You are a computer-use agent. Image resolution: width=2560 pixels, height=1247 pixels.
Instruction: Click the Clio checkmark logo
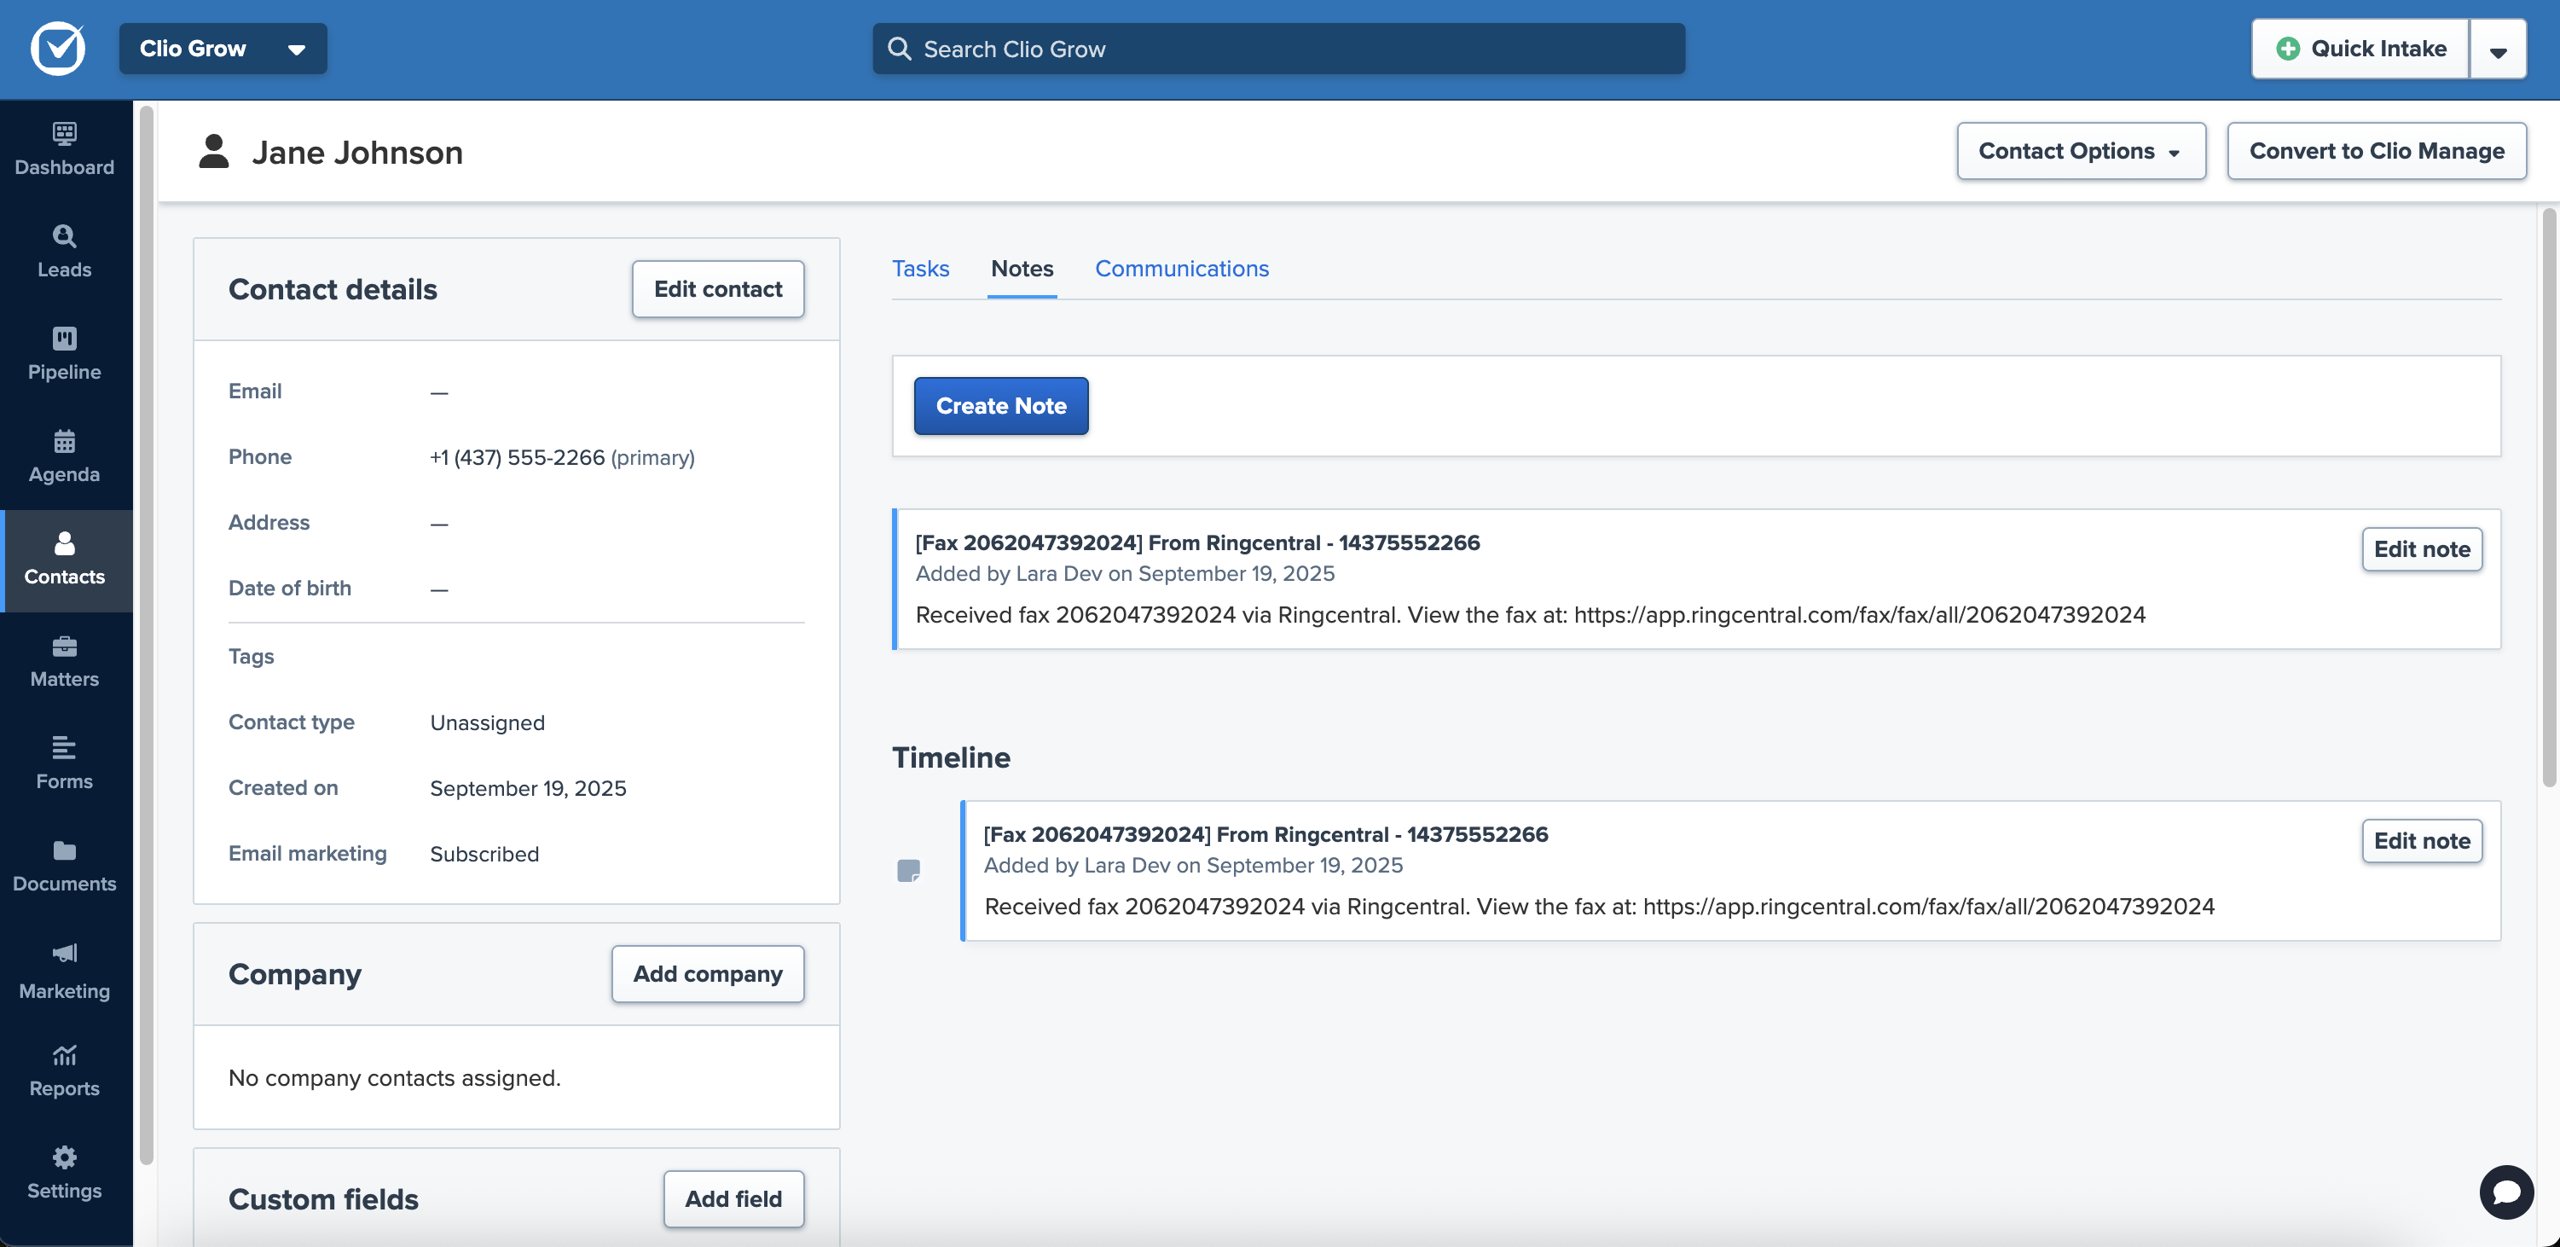tap(58, 48)
